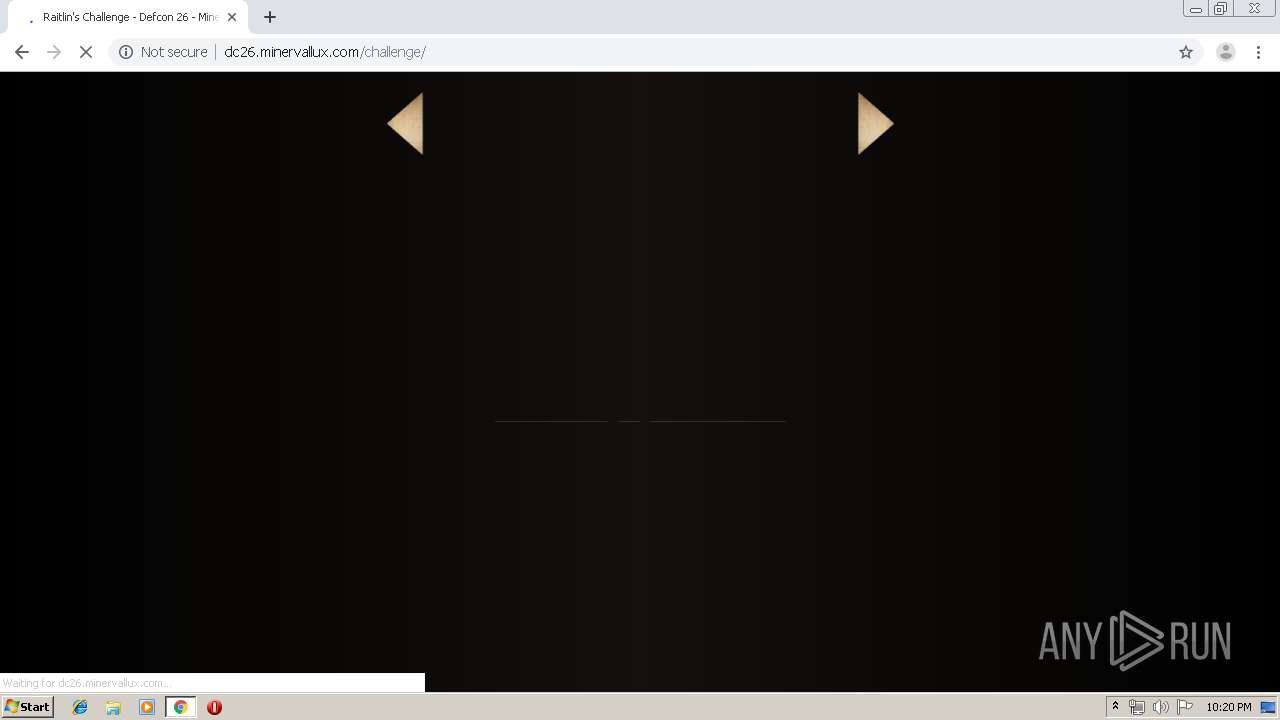The height and width of the screenshot is (720, 1280).
Task: Click the right parchment arrow on page
Action: (875, 124)
